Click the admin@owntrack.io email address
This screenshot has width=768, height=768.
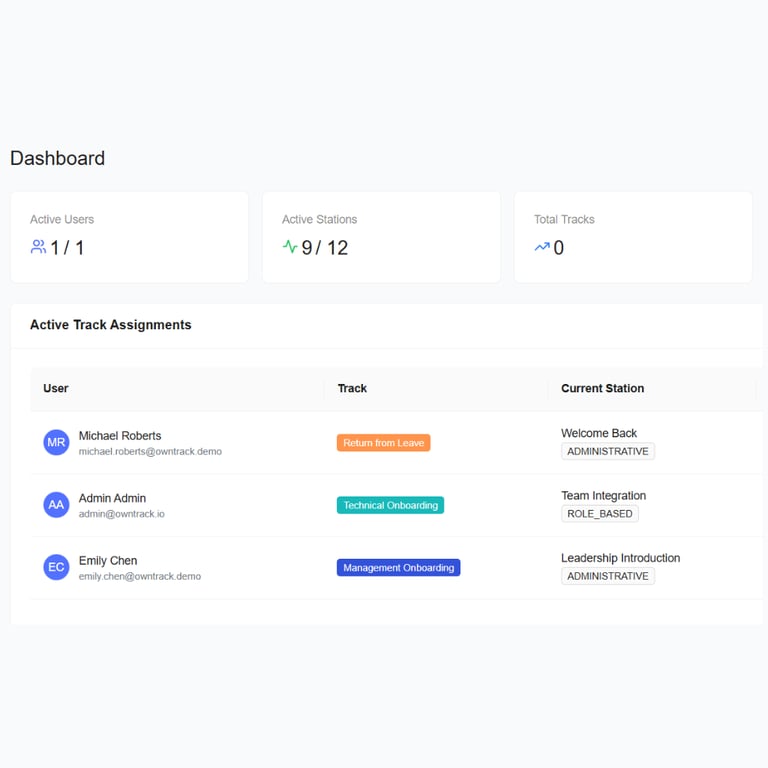[121, 514]
